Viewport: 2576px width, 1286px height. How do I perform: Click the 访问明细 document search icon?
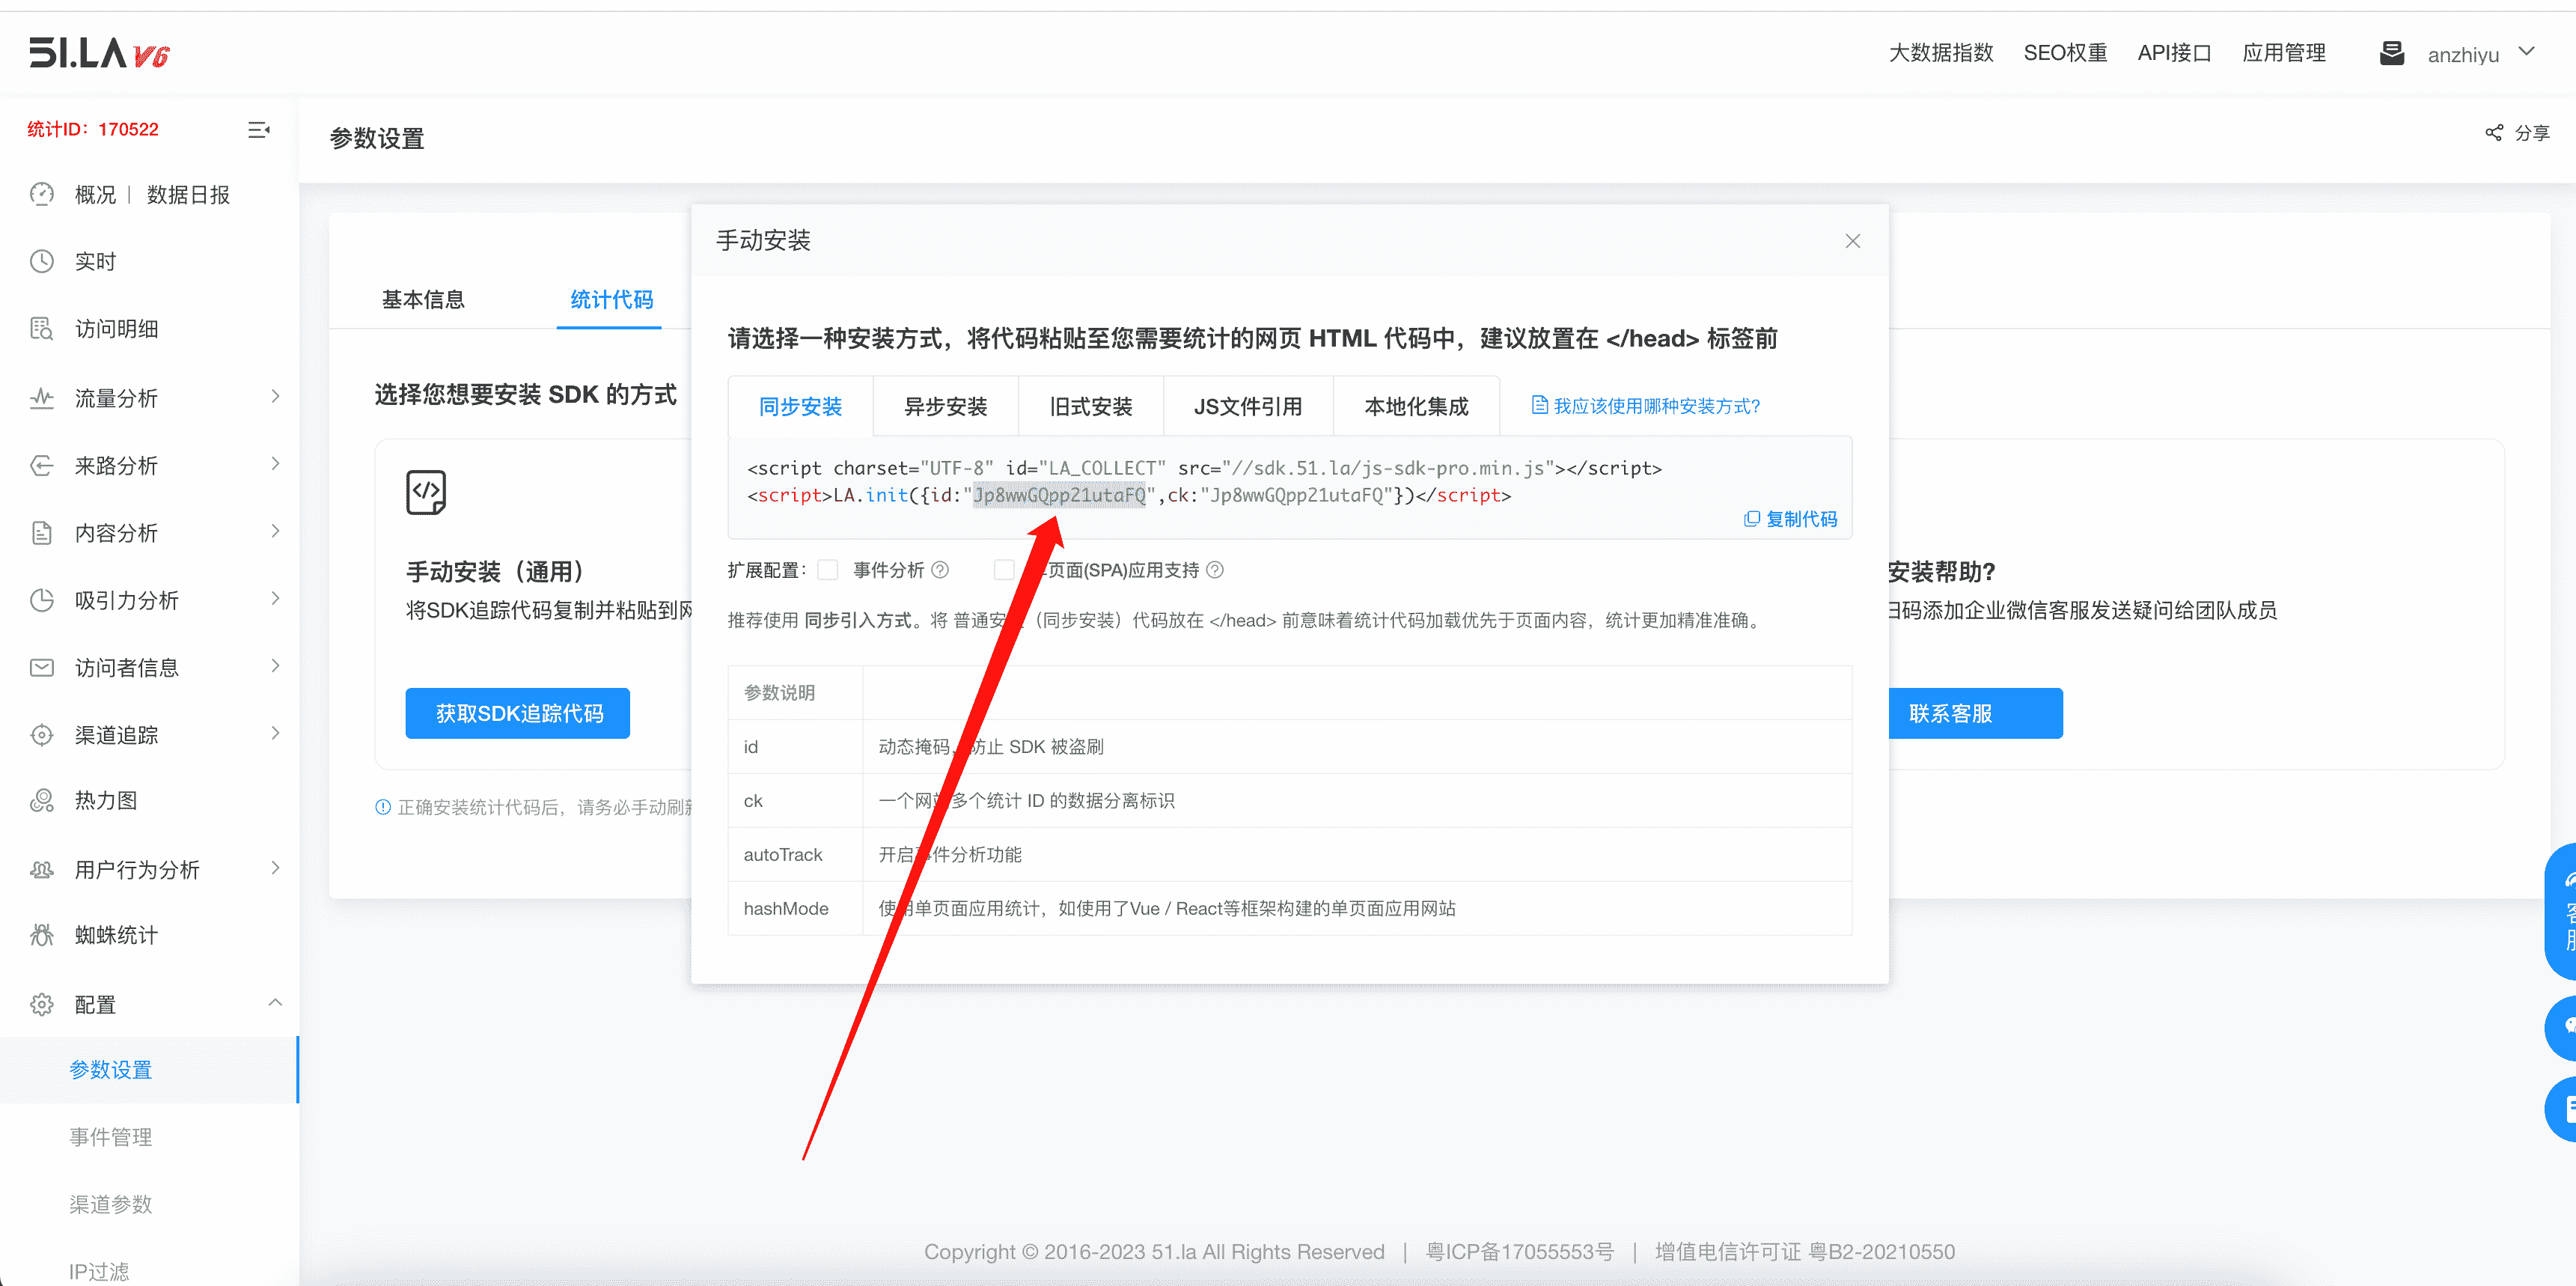tap(42, 329)
